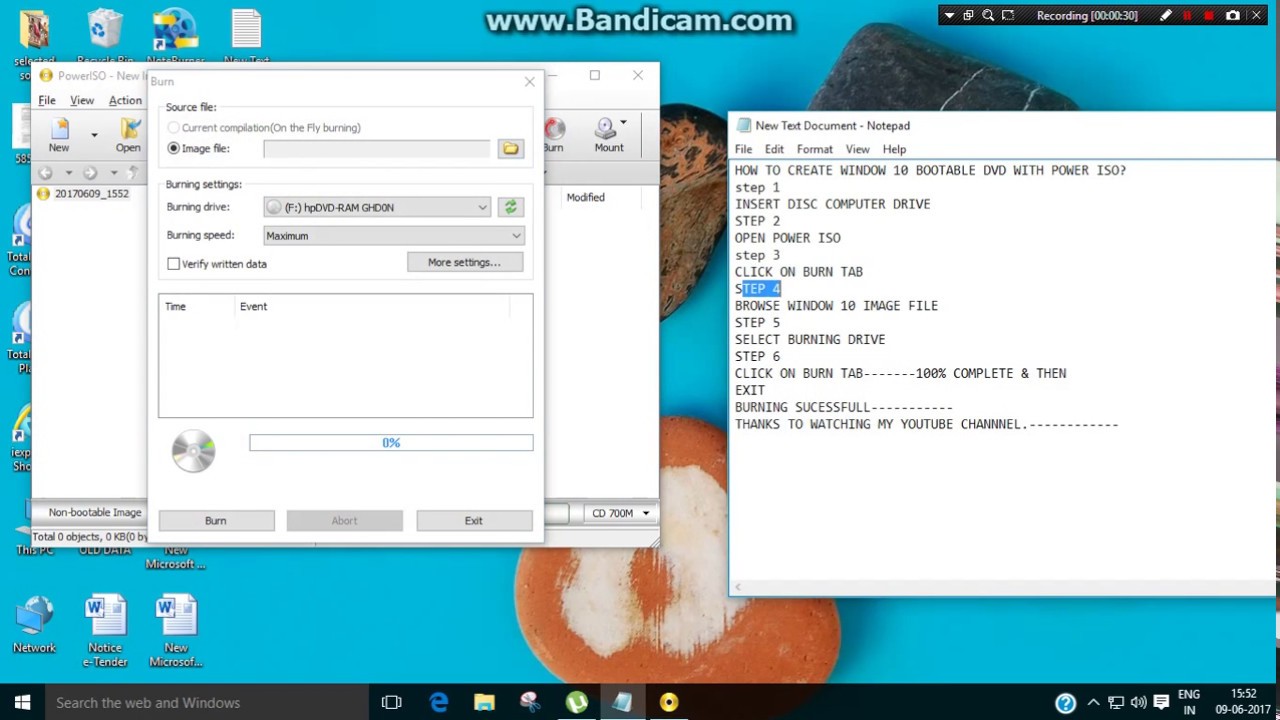Go back with PowerISO navigation arrow
1280x720 pixels.
[45, 173]
